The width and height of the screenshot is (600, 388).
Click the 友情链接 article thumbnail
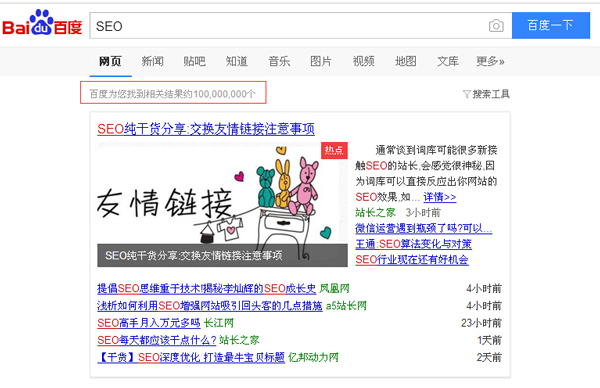(x=222, y=205)
